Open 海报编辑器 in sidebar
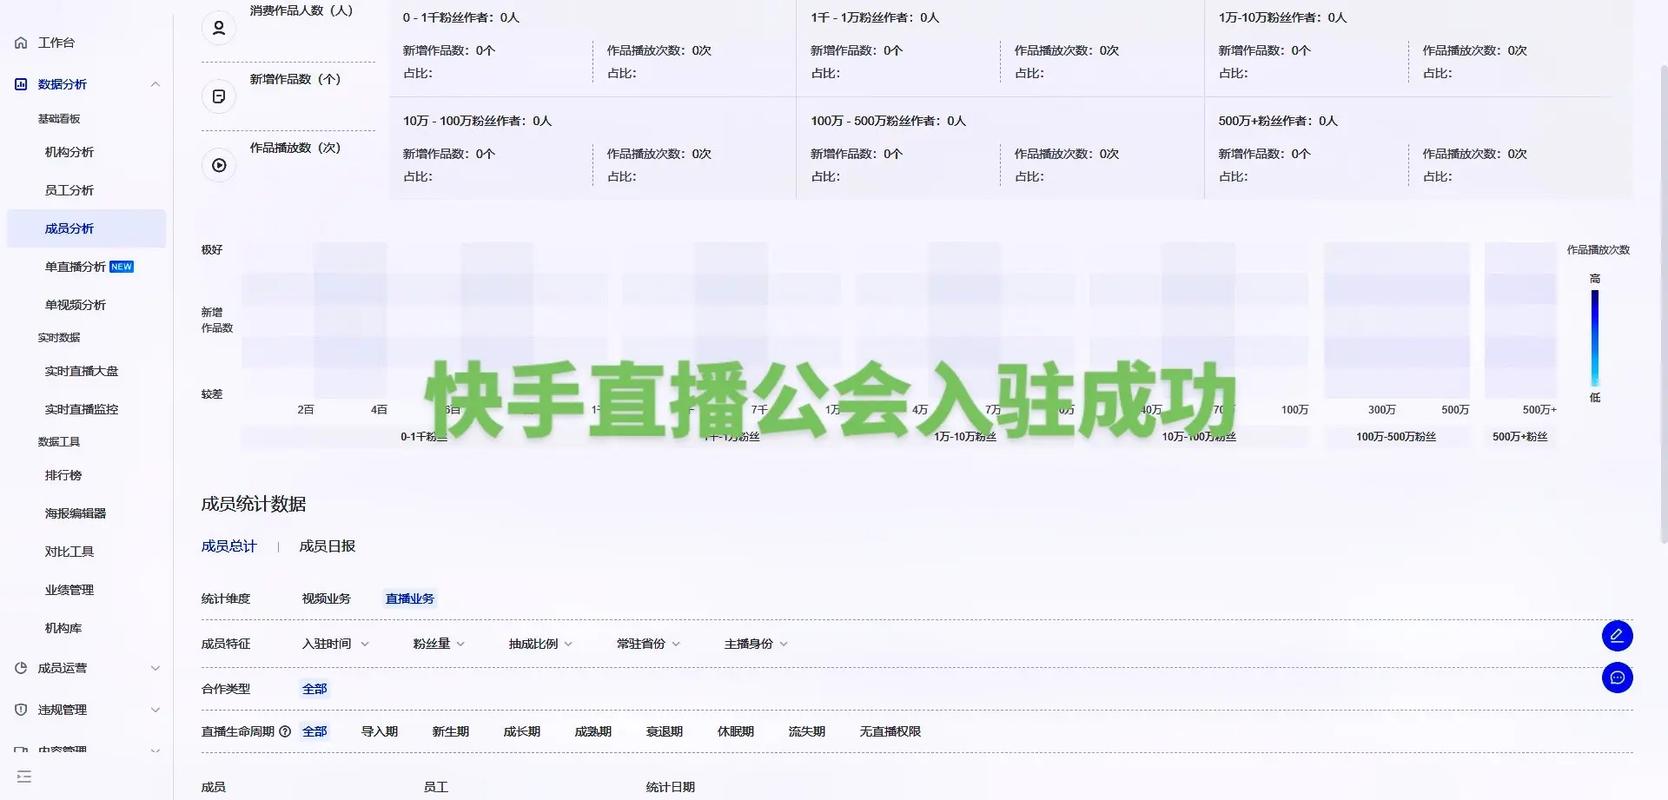Screen dimensions: 1668x800 coord(75,514)
